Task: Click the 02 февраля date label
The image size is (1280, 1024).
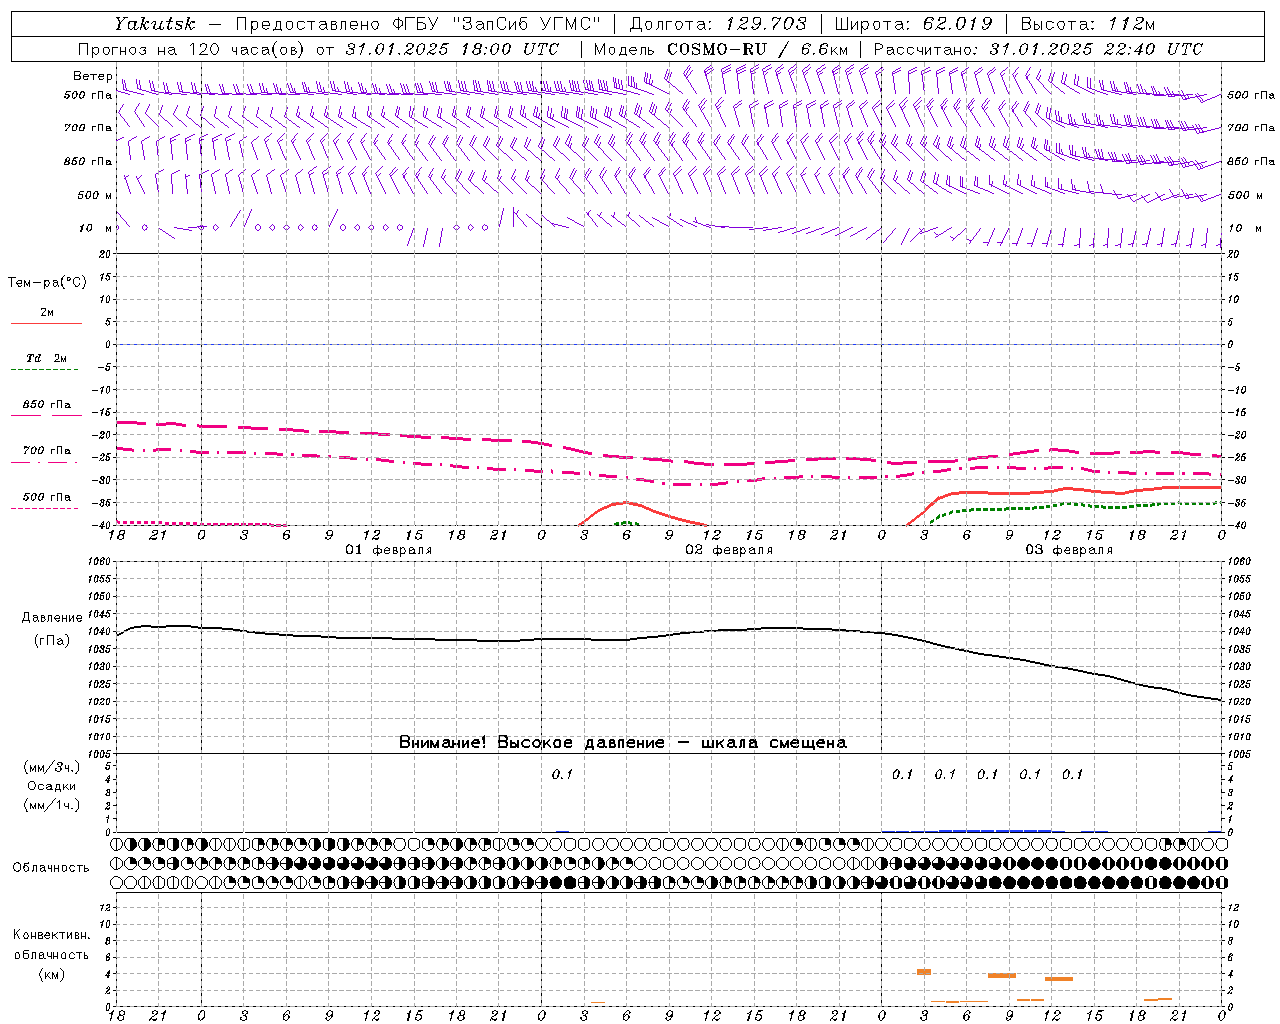Action: [729, 550]
